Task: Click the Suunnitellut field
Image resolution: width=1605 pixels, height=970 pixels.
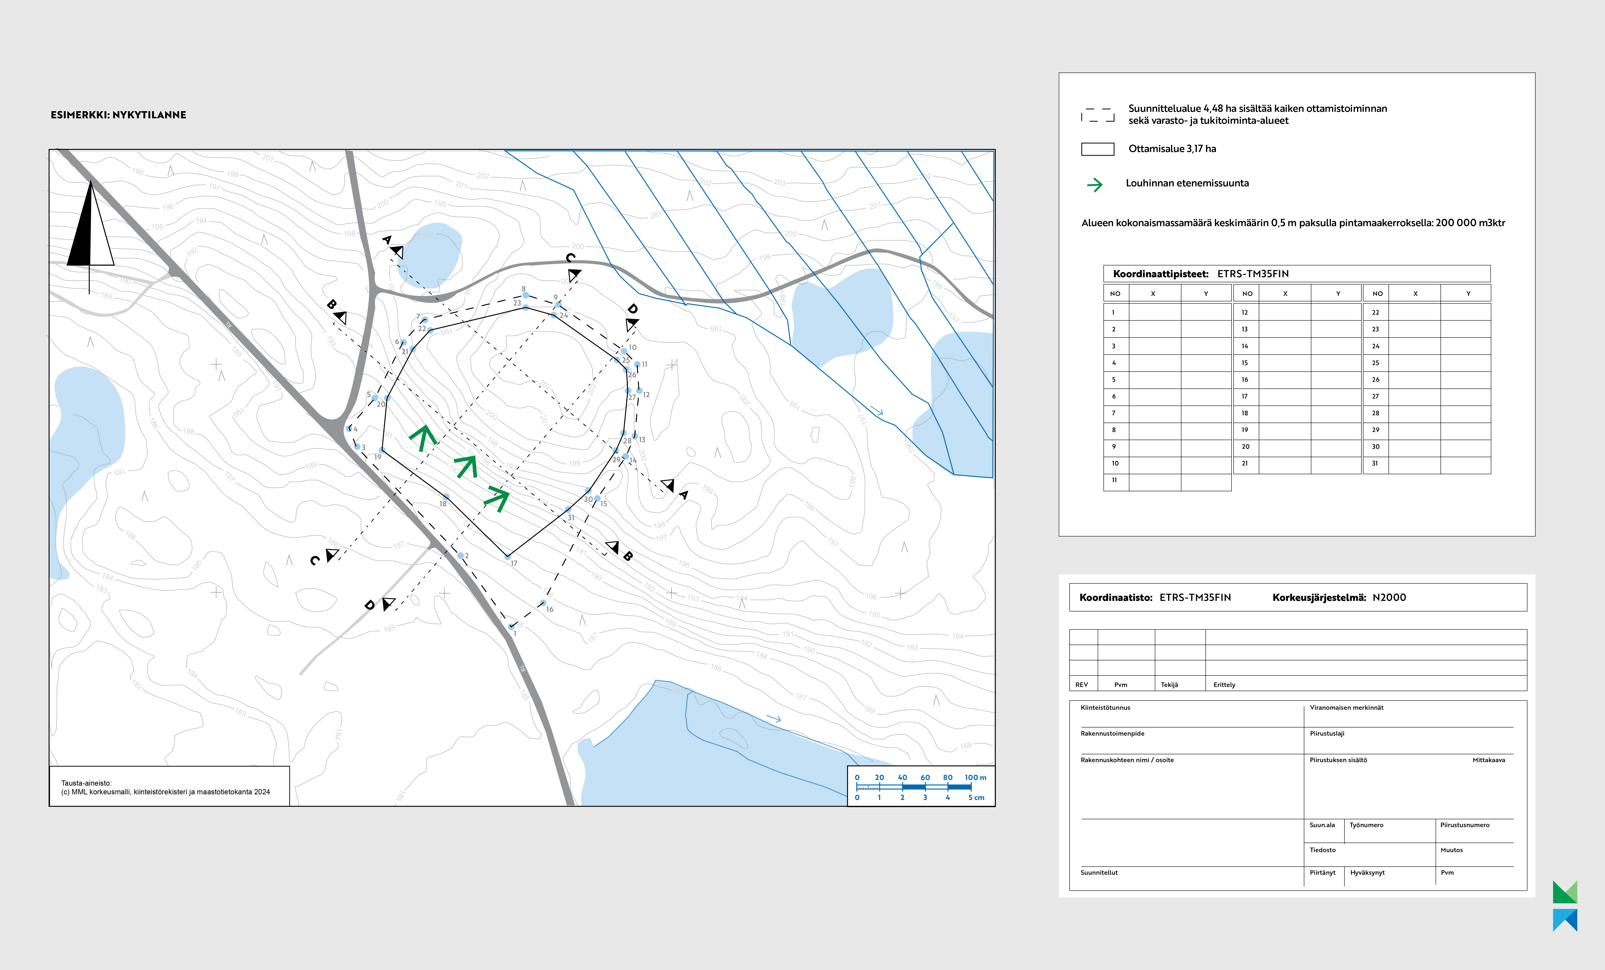Action: (1192, 877)
